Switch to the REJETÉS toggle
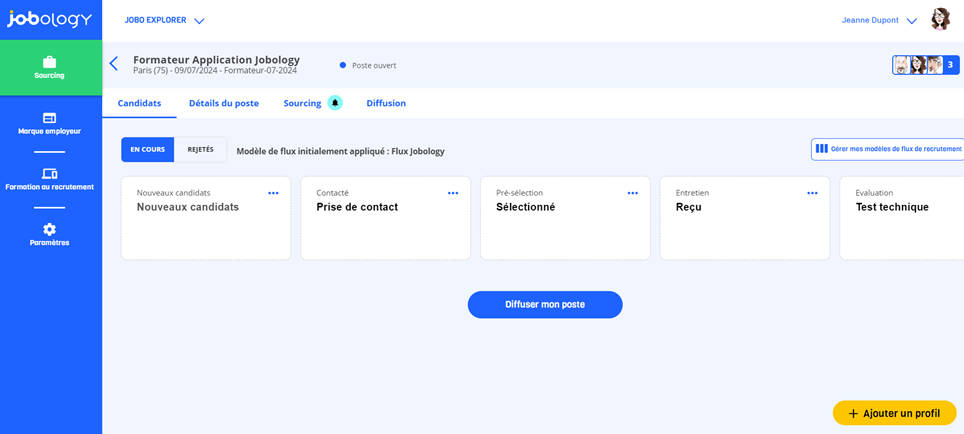Screen dimensions: 964x434 pos(200,149)
